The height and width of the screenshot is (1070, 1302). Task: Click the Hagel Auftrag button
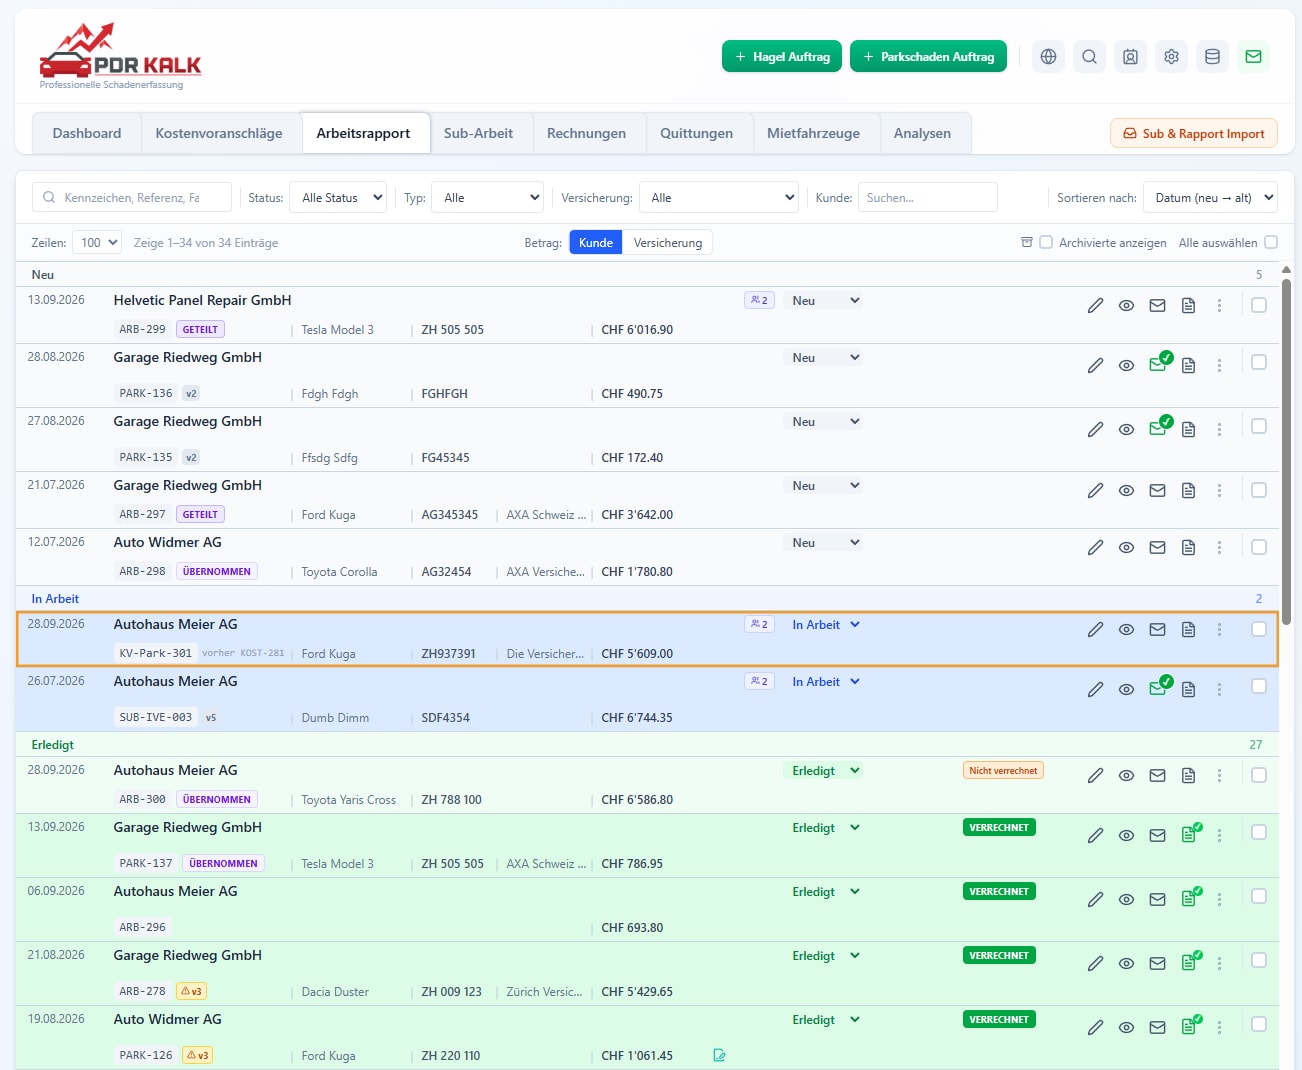click(x=782, y=57)
